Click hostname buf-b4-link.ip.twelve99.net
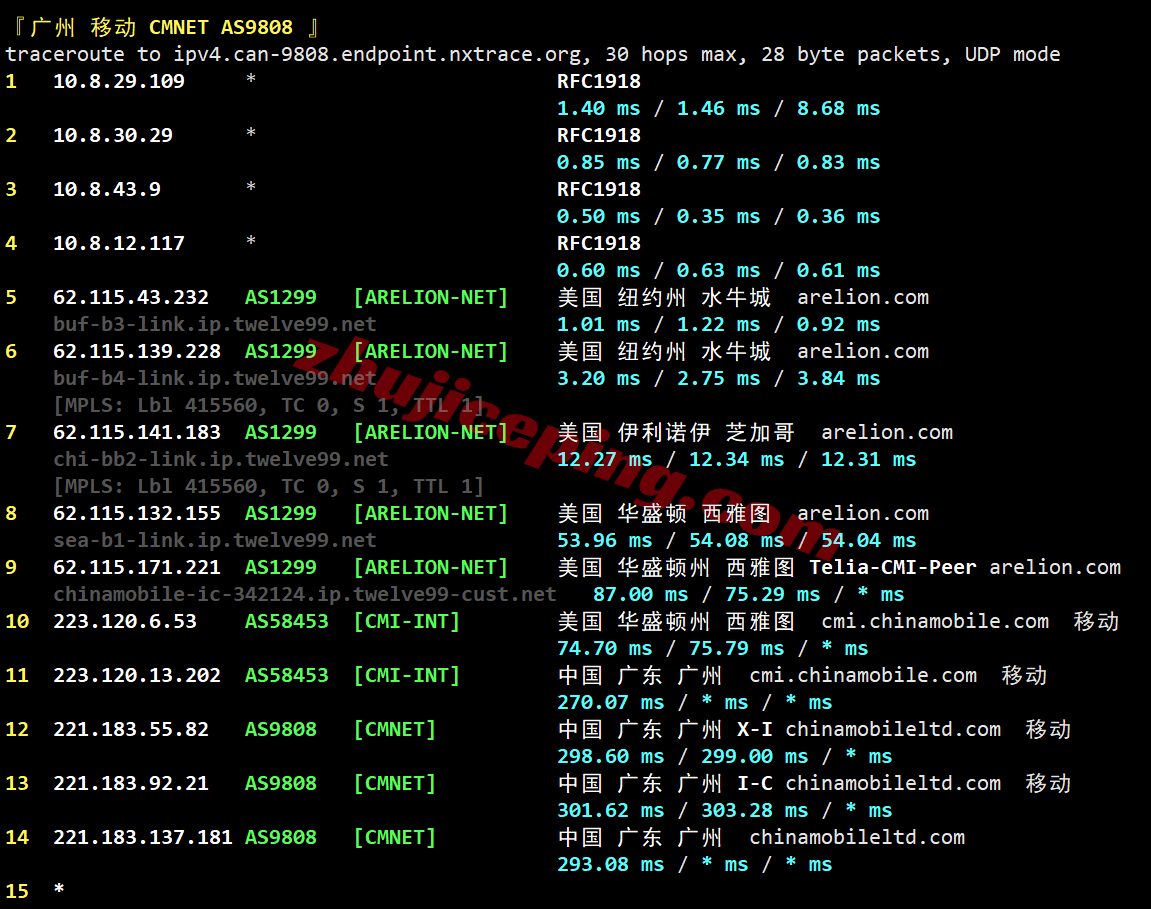The width and height of the screenshot is (1151, 909). [x=214, y=378]
